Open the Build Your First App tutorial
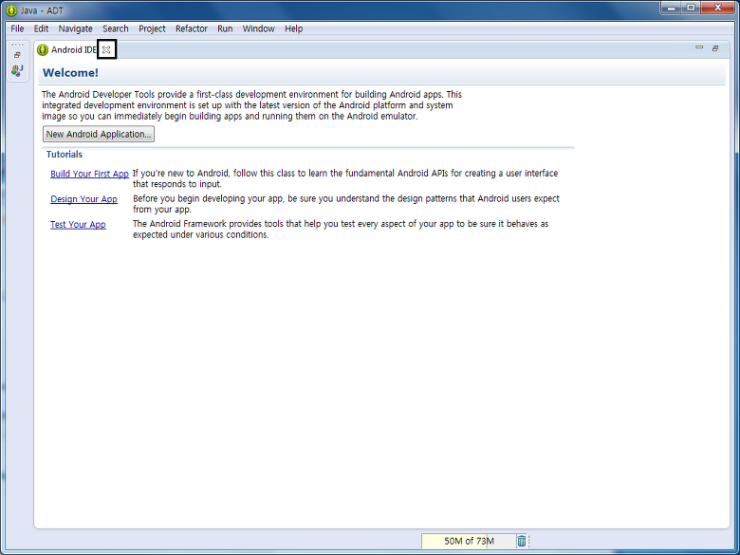Image resolution: width=740 pixels, height=555 pixels. click(x=90, y=174)
